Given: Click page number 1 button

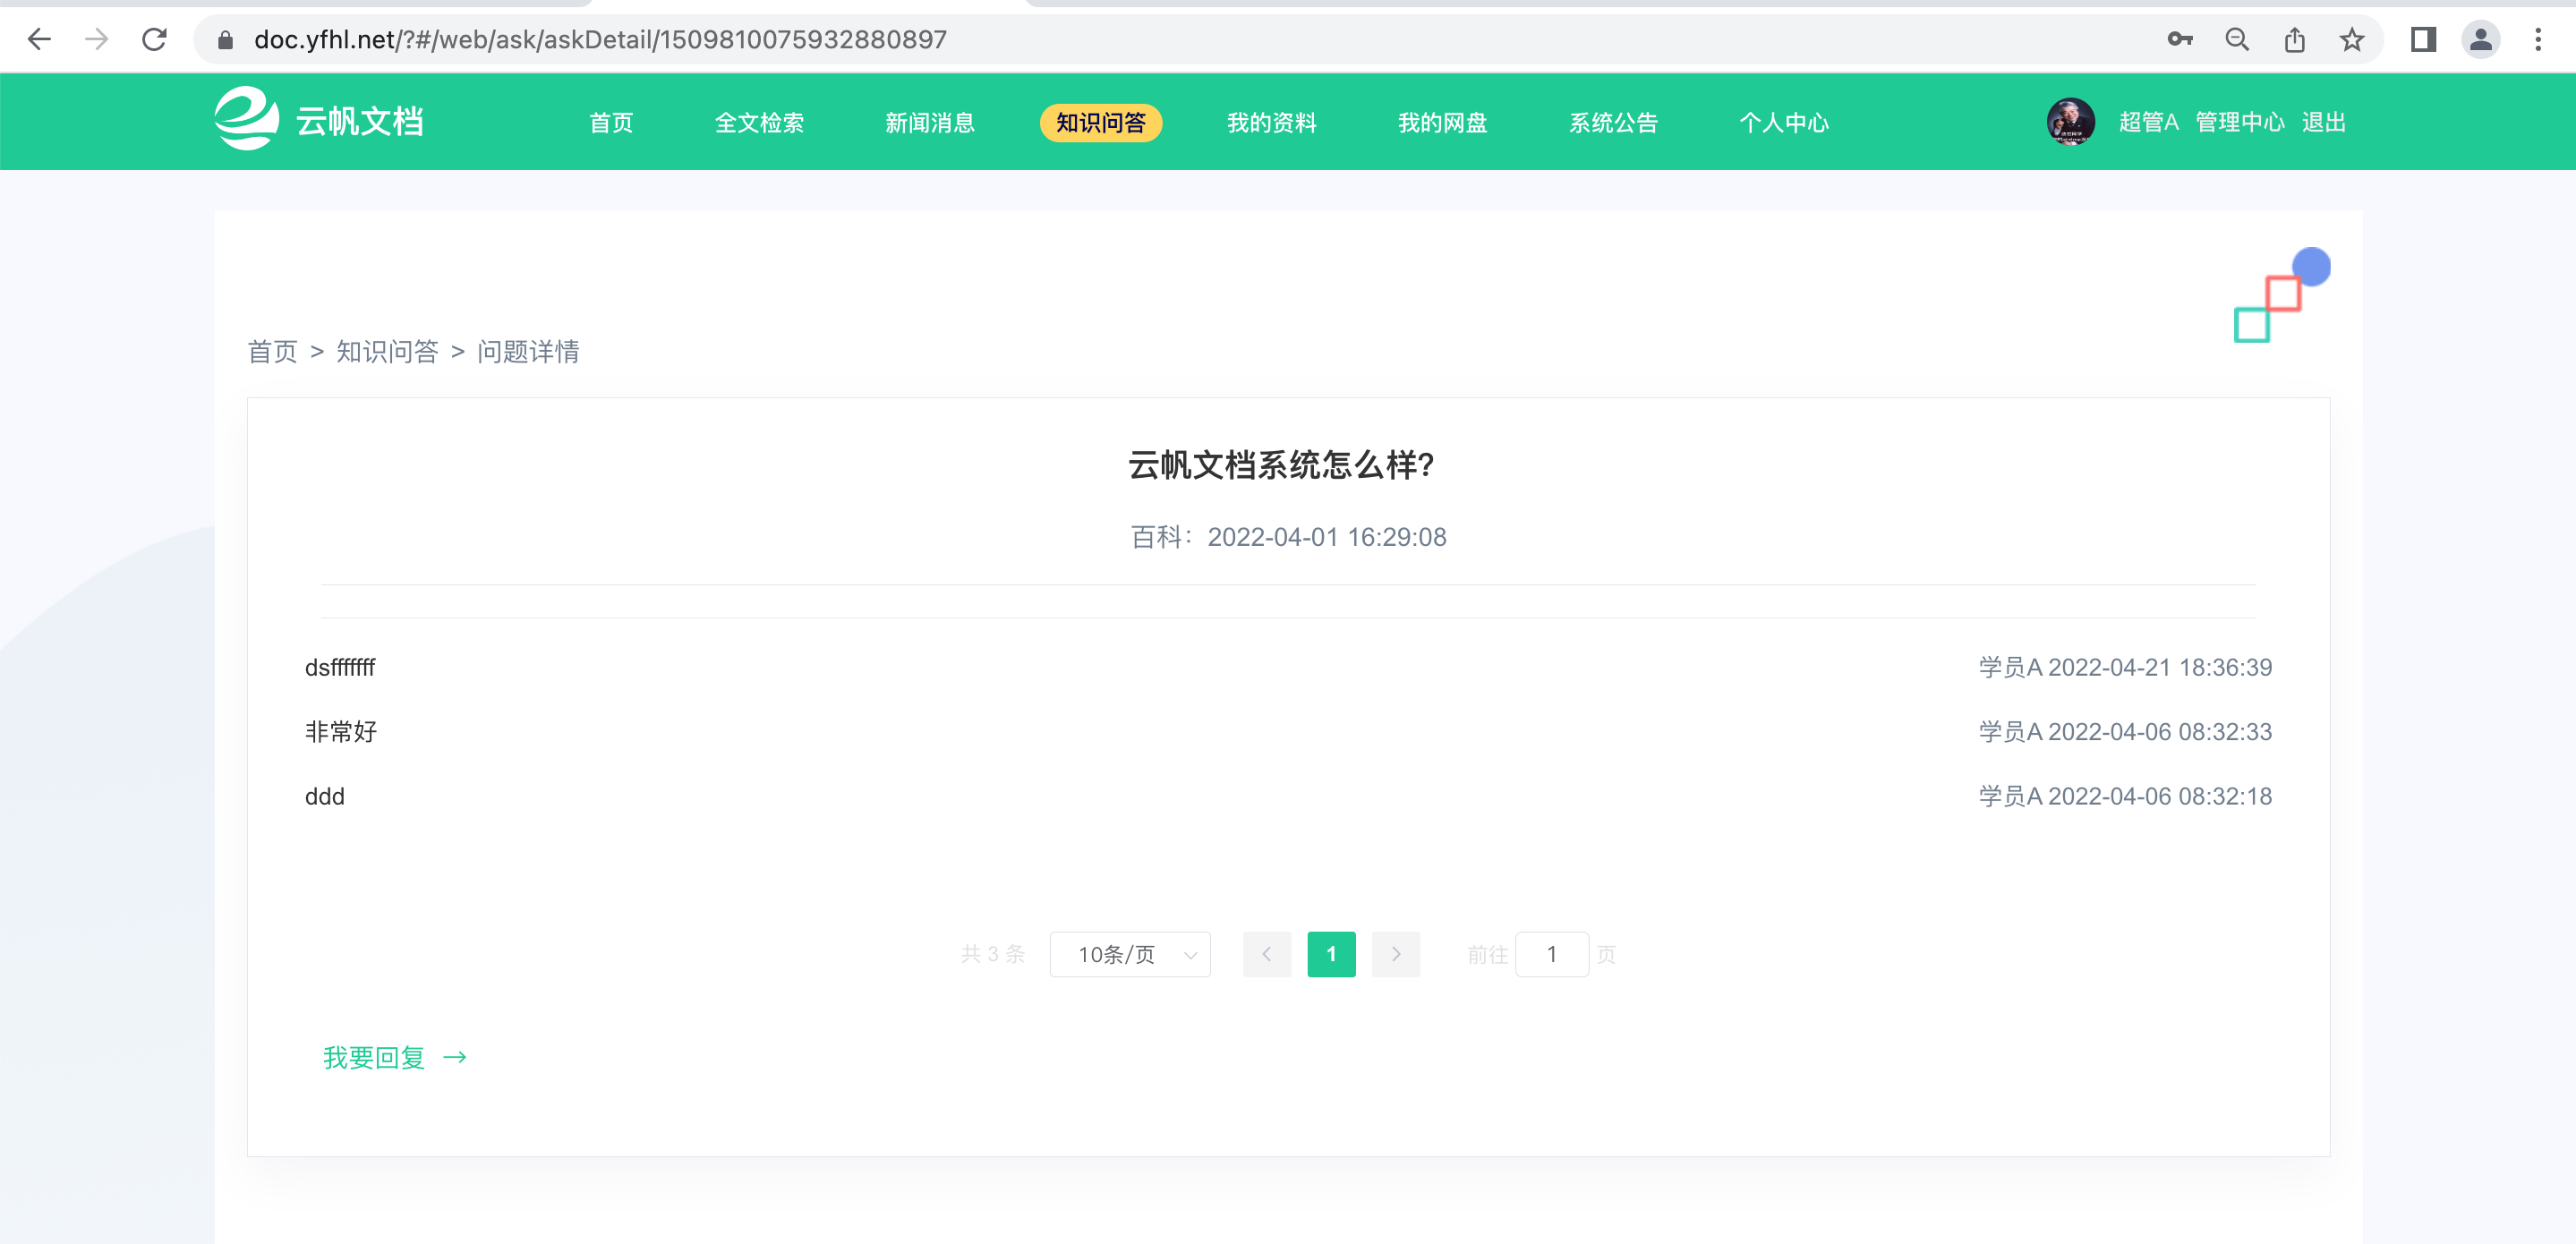Looking at the screenshot, I should [x=1331, y=954].
